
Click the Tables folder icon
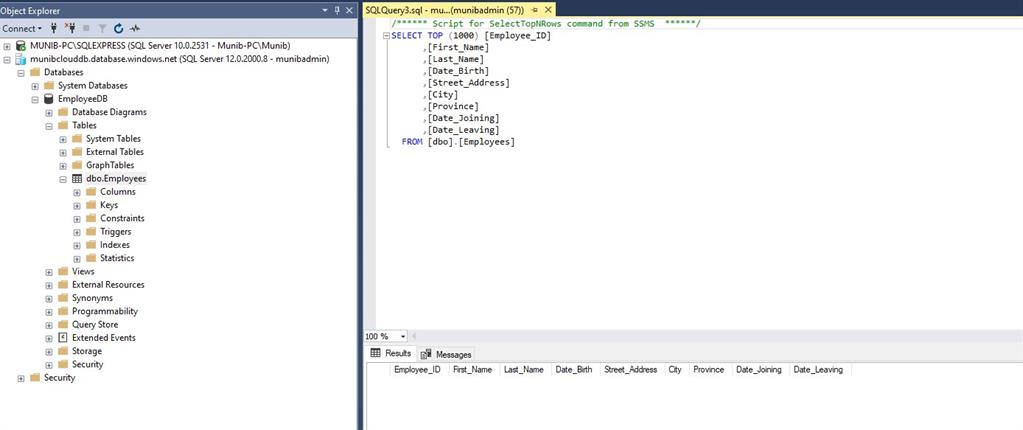(63, 125)
